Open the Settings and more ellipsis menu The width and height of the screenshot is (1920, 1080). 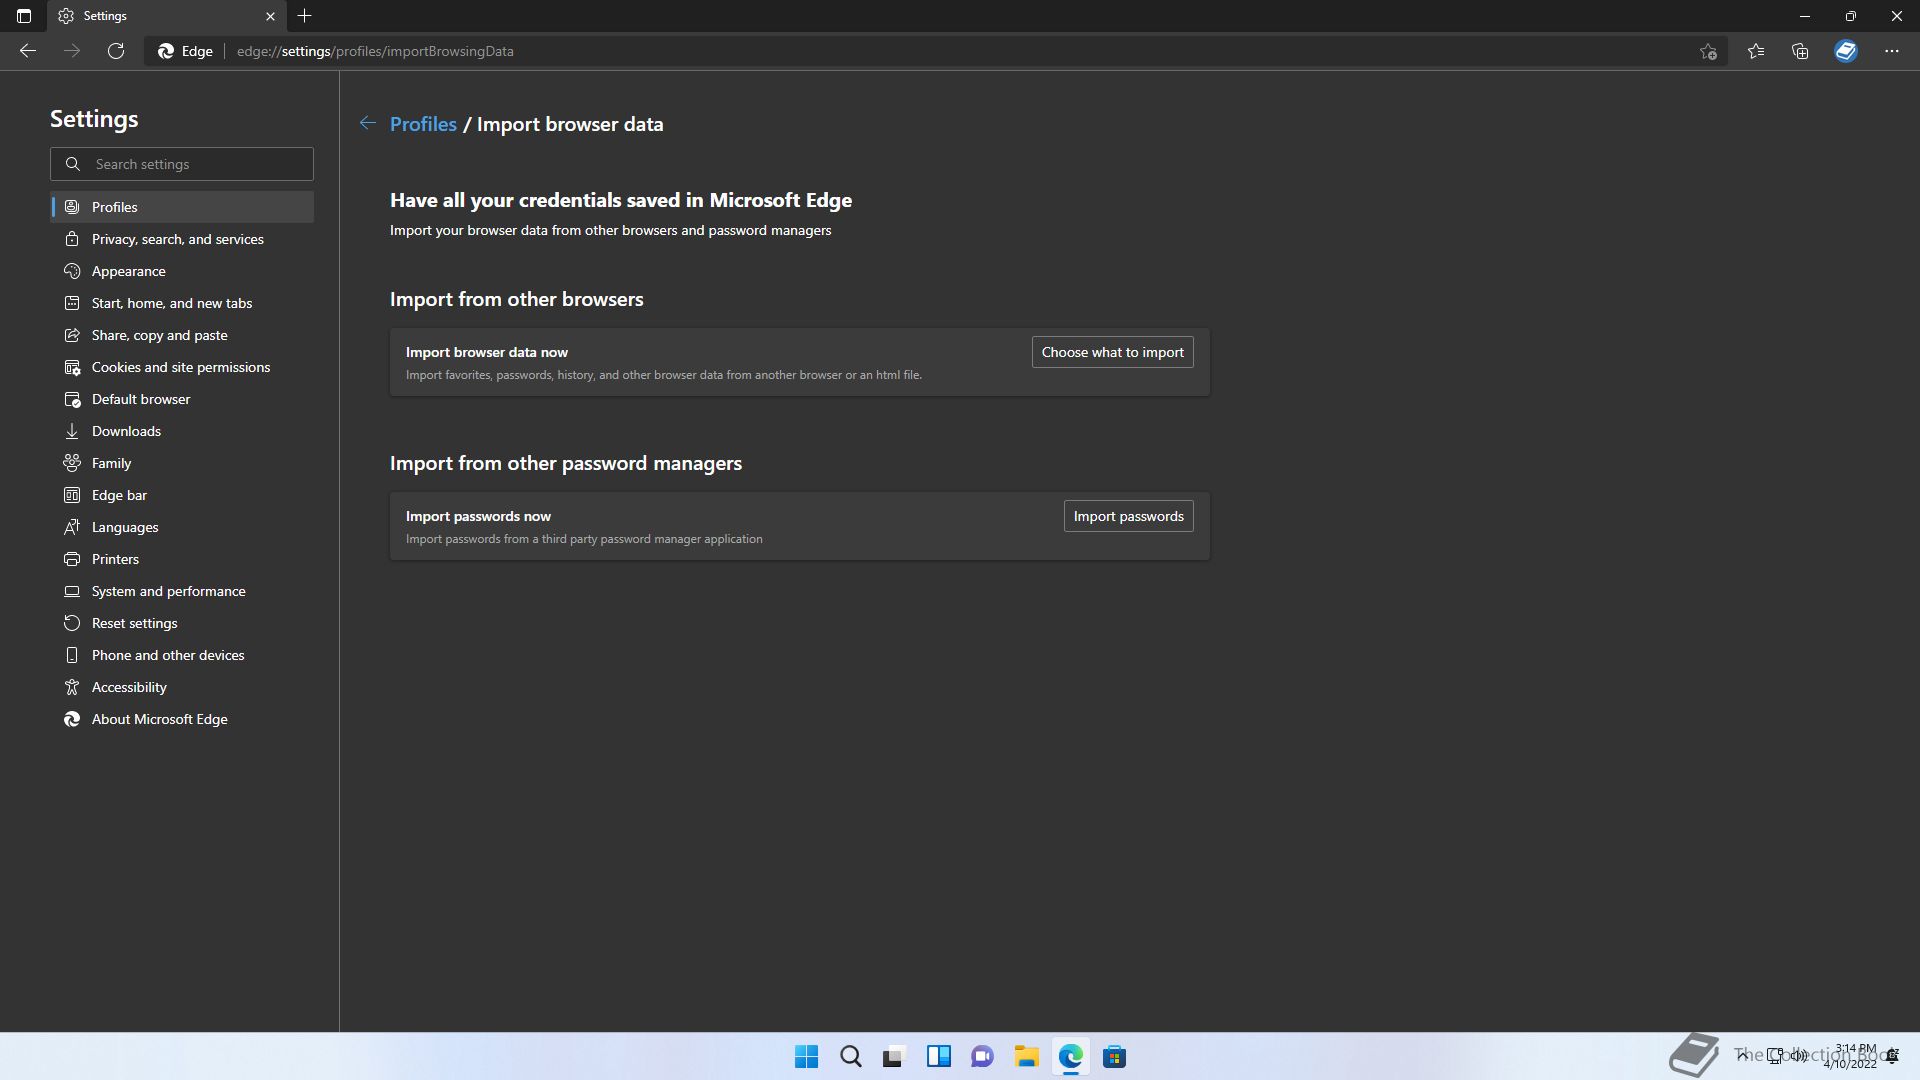1892,51
